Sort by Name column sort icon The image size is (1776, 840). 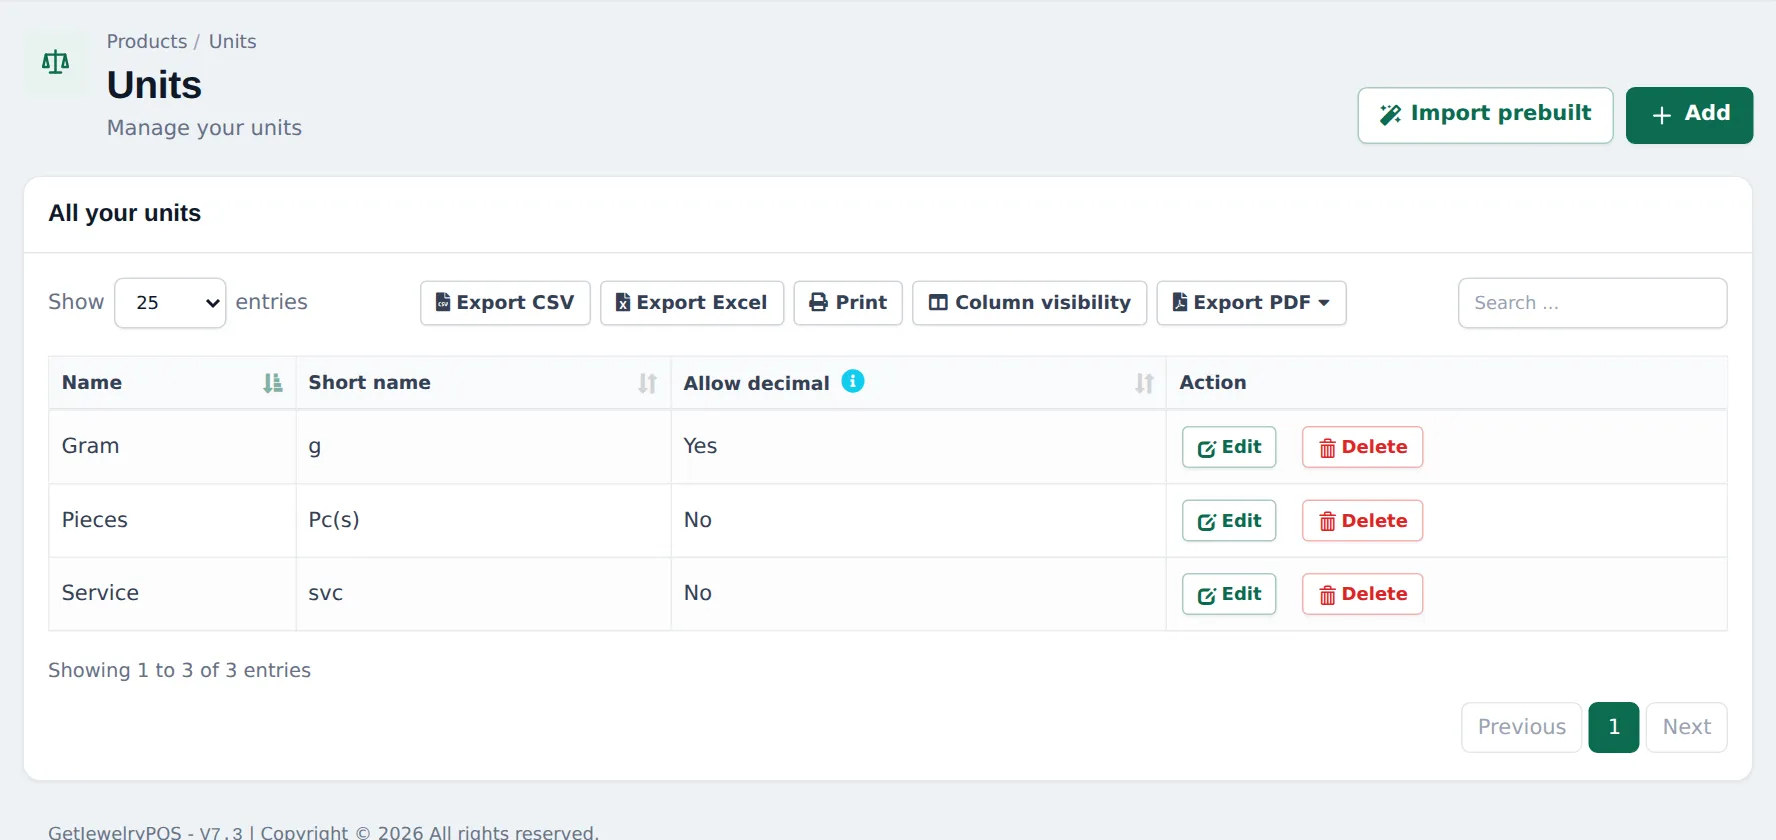pos(272,383)
